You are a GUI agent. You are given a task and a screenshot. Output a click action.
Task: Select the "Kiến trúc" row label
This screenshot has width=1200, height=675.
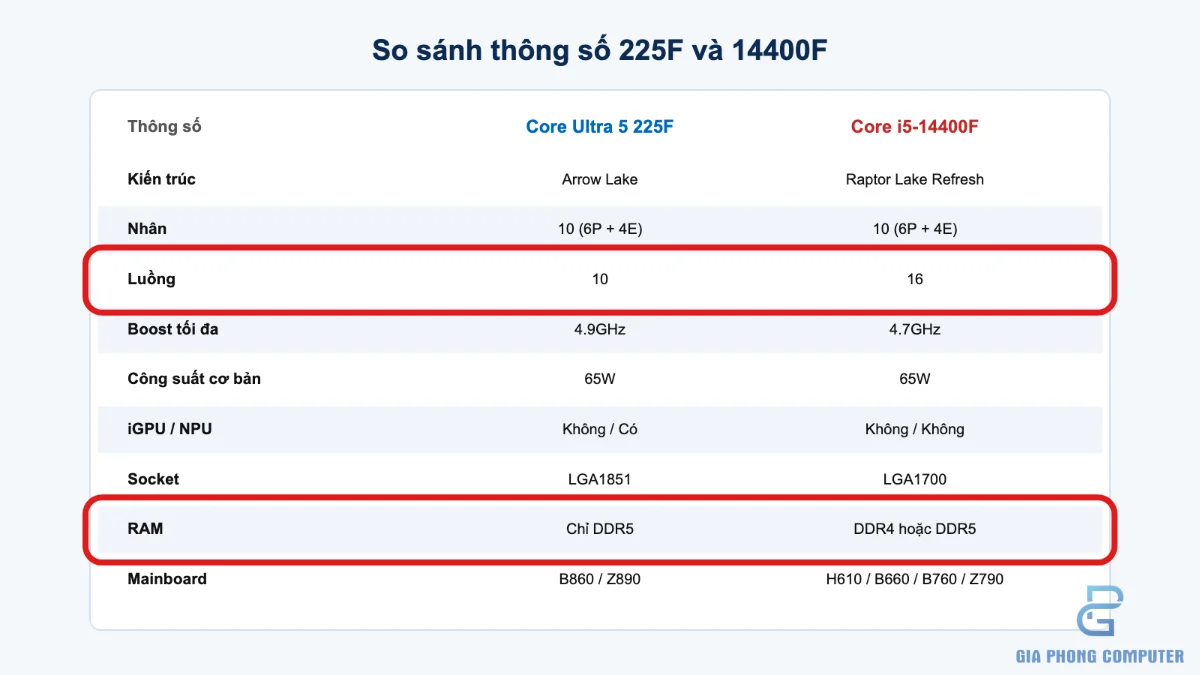(161, 179)
